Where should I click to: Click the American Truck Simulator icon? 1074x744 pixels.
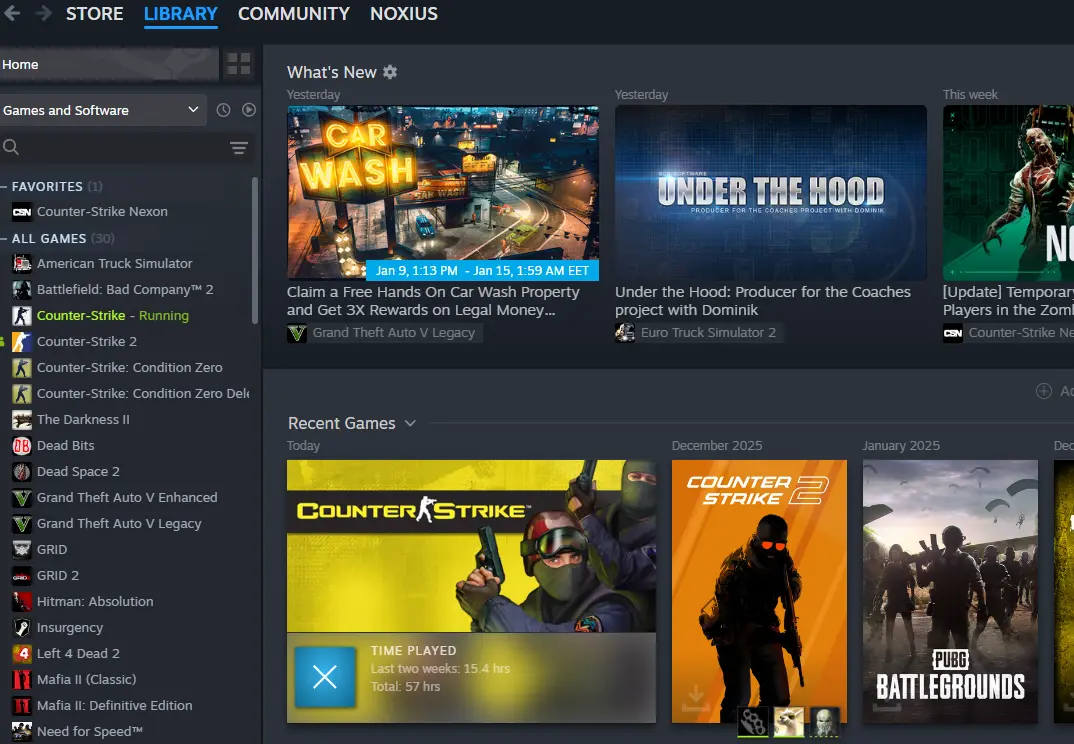coord(22,264)
